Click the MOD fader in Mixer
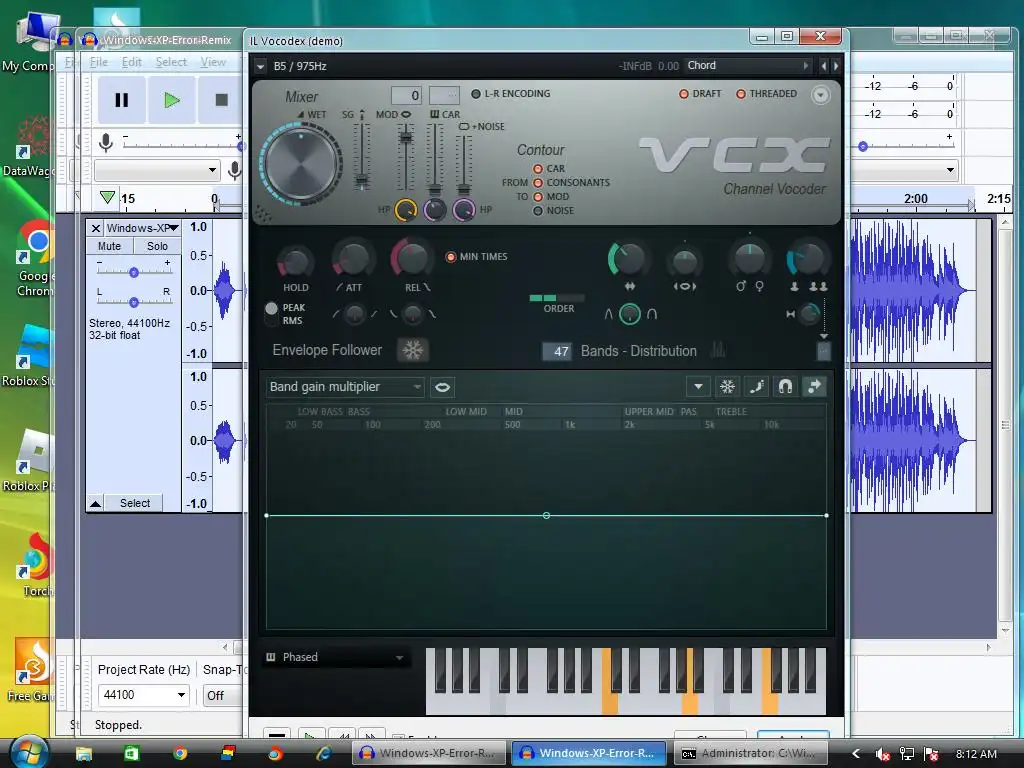This screenshot has height=768, width=1024. (x=406, y=137)
